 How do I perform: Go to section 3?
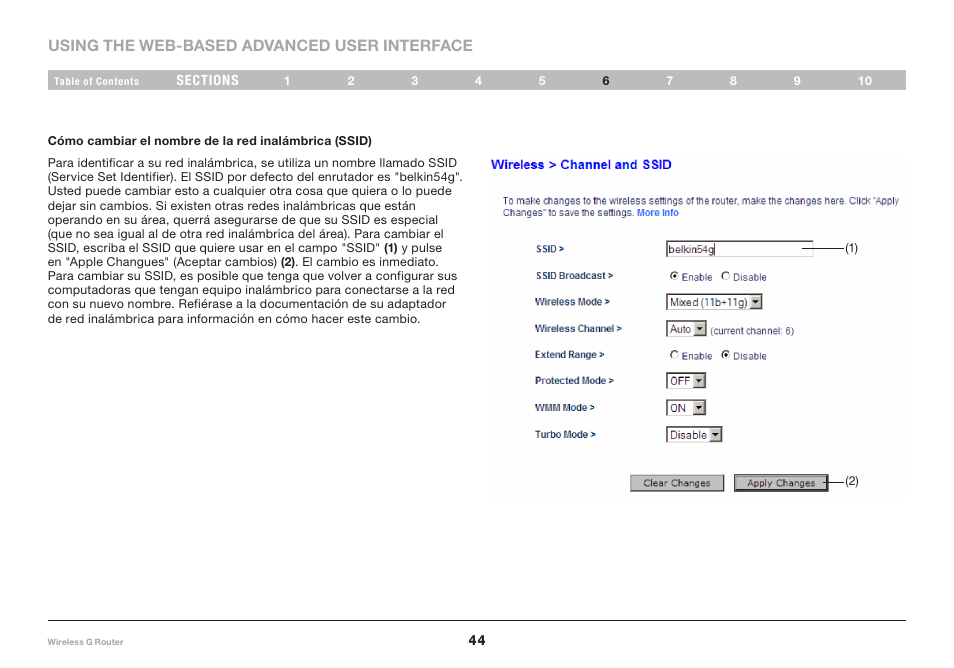tap(414, 81)
